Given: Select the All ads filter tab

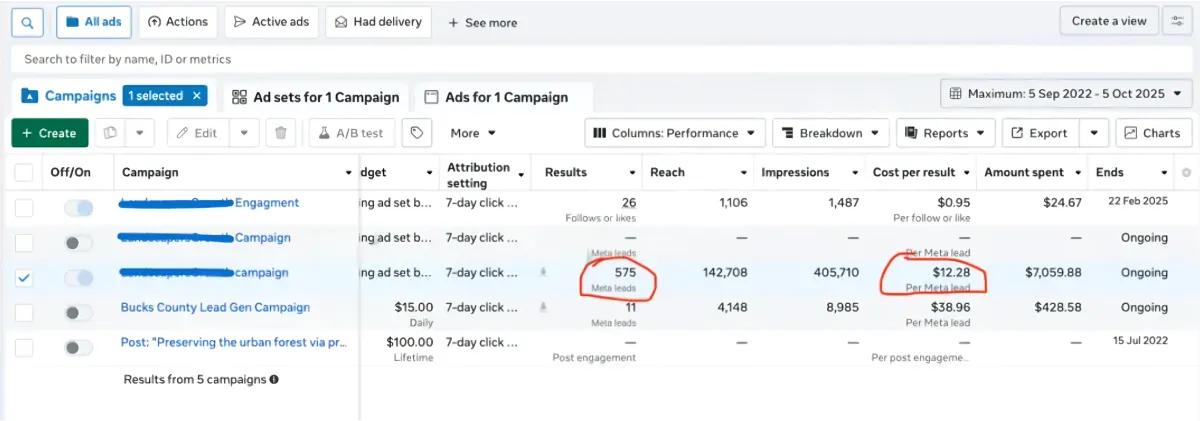Looking at the screenshot, I should point(93,21).
